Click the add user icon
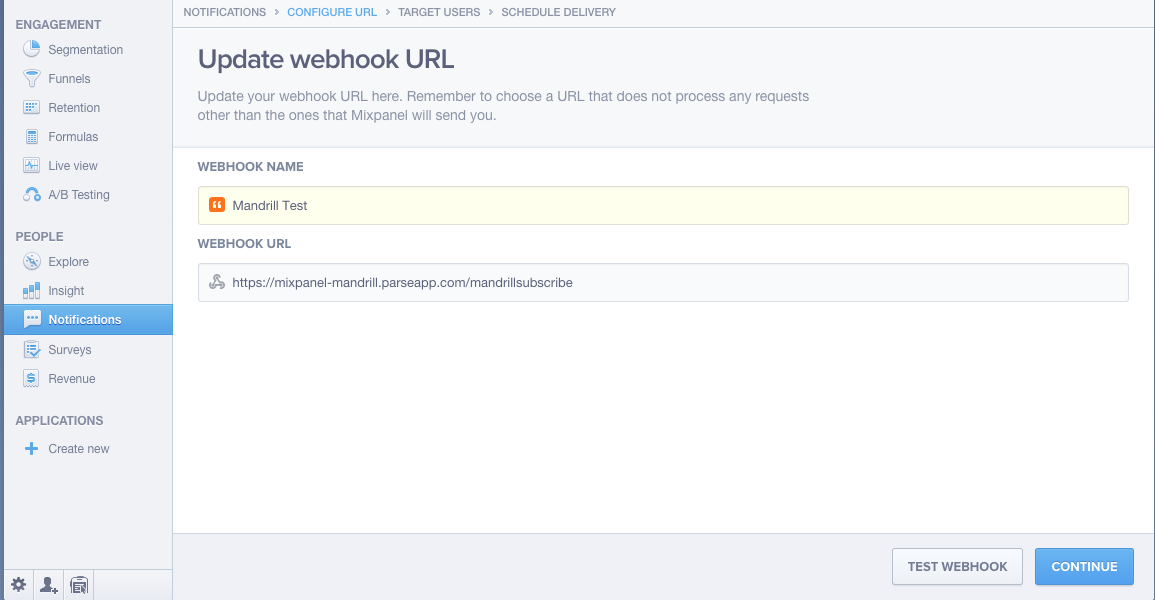The width and height of the screenshot is (1155, 600). 49,585
